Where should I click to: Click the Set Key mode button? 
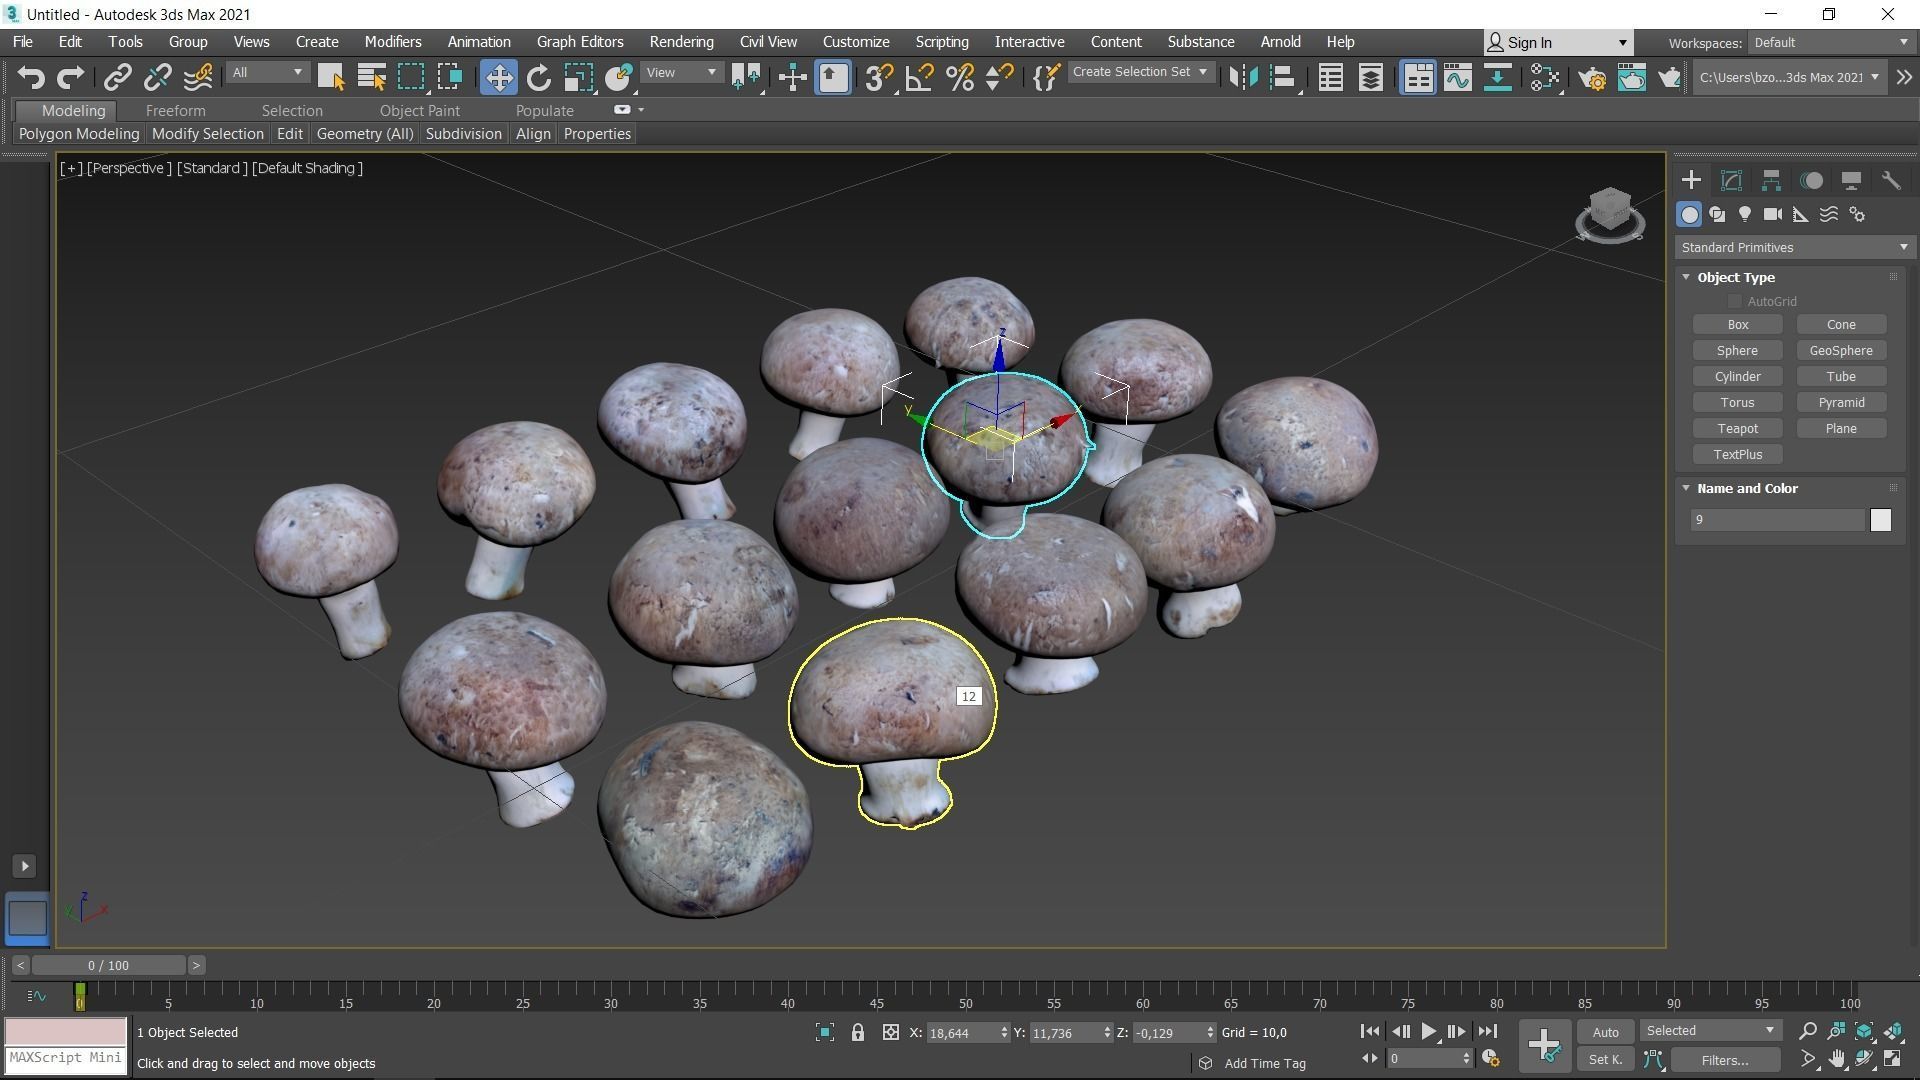pos(1605,1060)
